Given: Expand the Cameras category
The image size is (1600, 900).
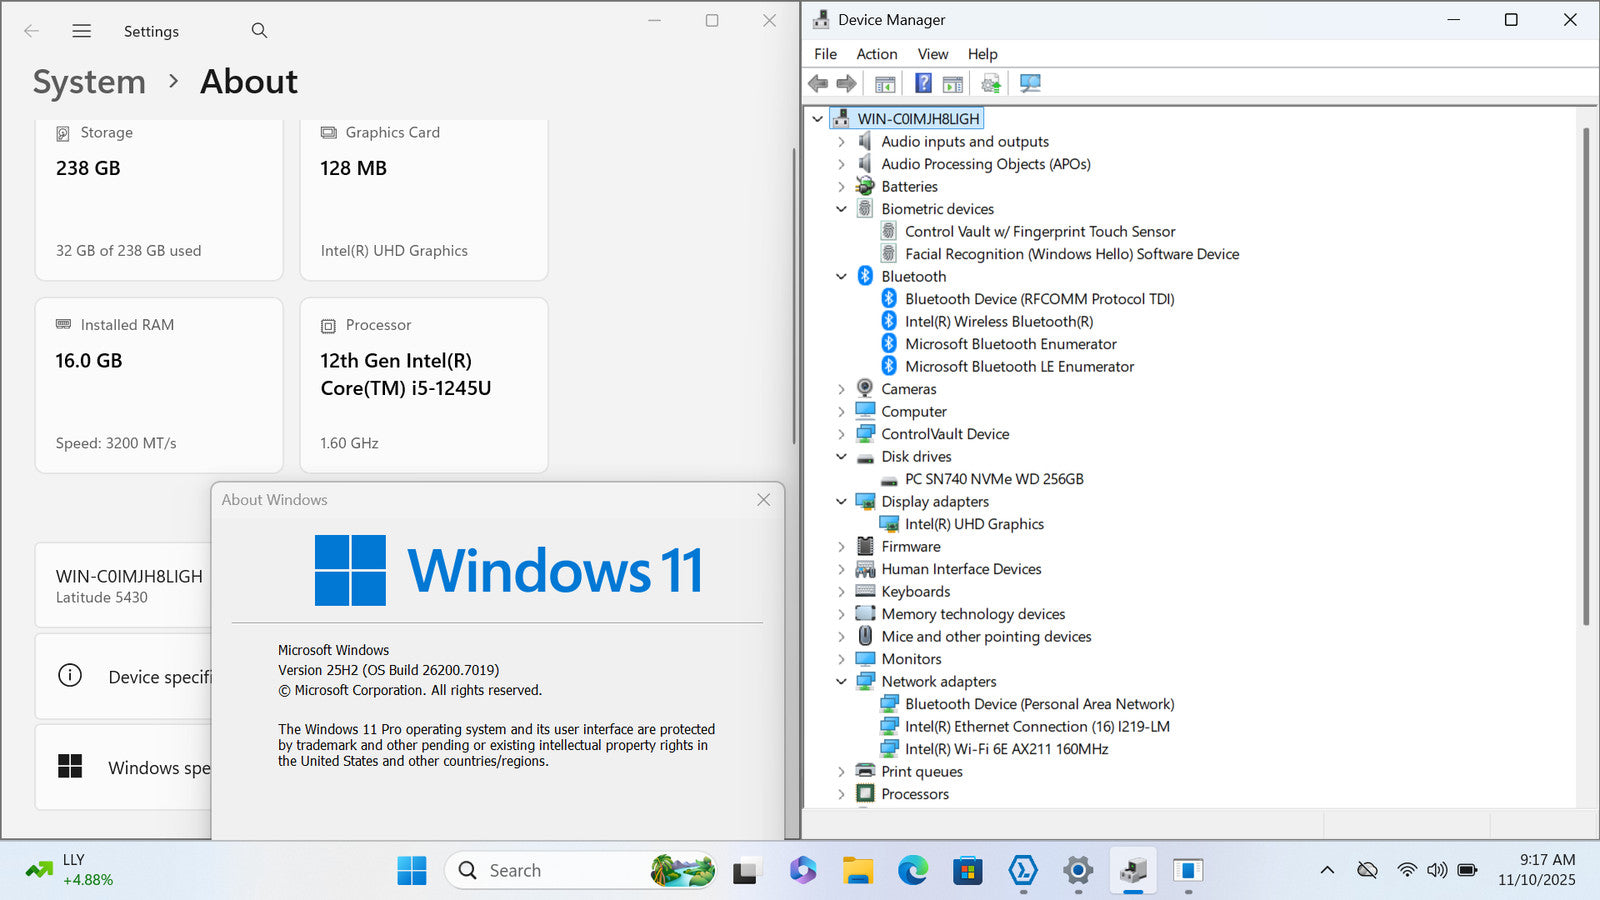Looking at the screenshot, I should click(x=841, y=389).
